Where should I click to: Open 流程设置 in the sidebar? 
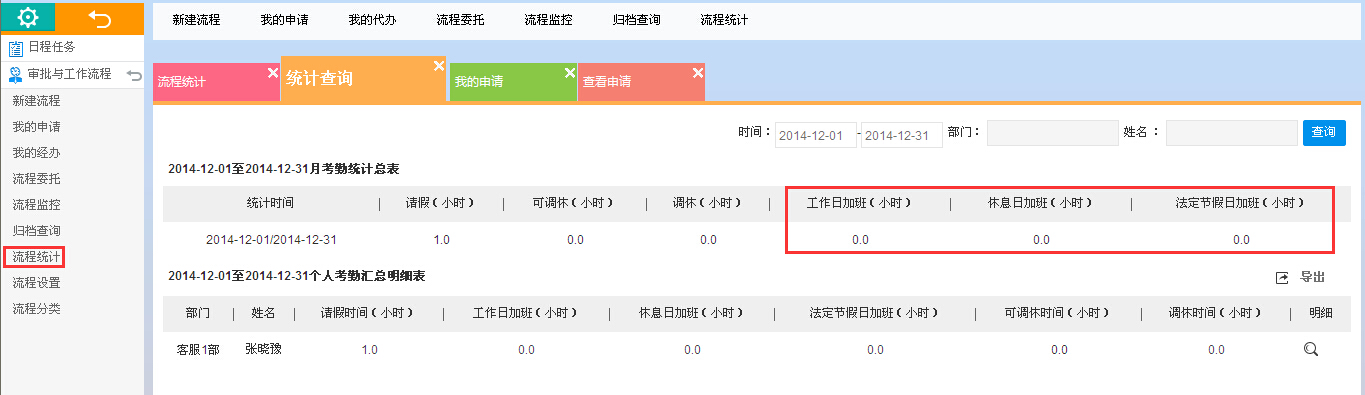pos(36,283)
